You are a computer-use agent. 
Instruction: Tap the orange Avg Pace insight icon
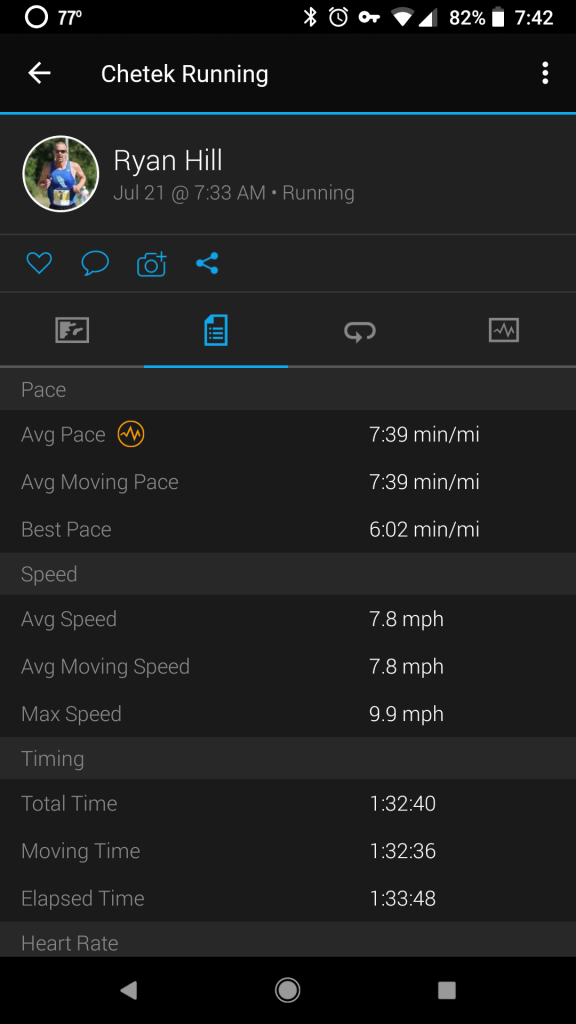click(131, 434)
